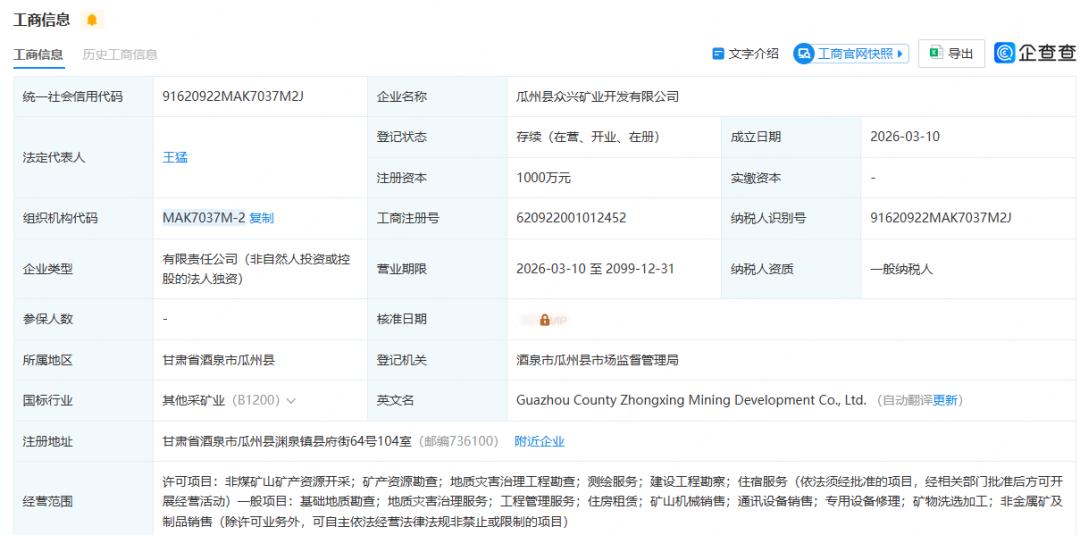
Task: Click establishment date 2026-03-10
Action: 904,136
